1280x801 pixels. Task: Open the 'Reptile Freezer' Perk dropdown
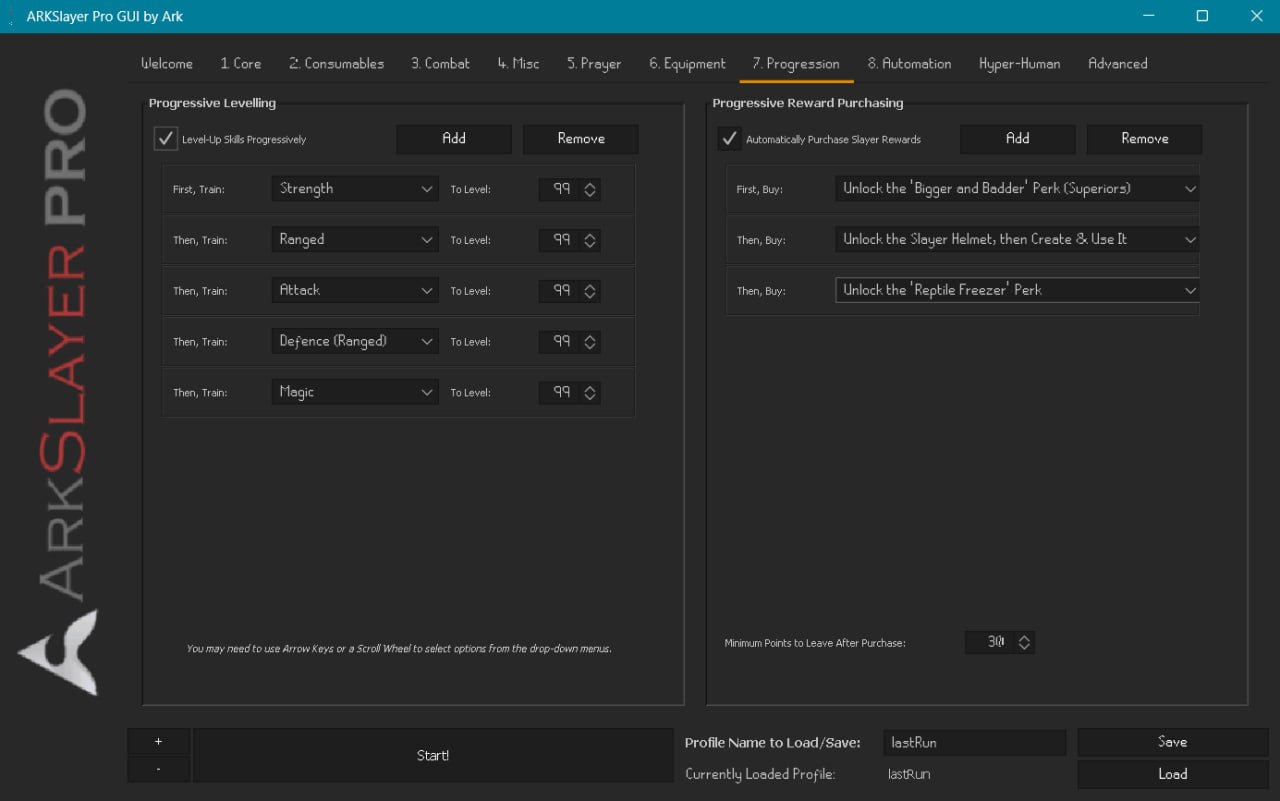click(x=1017, y=290)
